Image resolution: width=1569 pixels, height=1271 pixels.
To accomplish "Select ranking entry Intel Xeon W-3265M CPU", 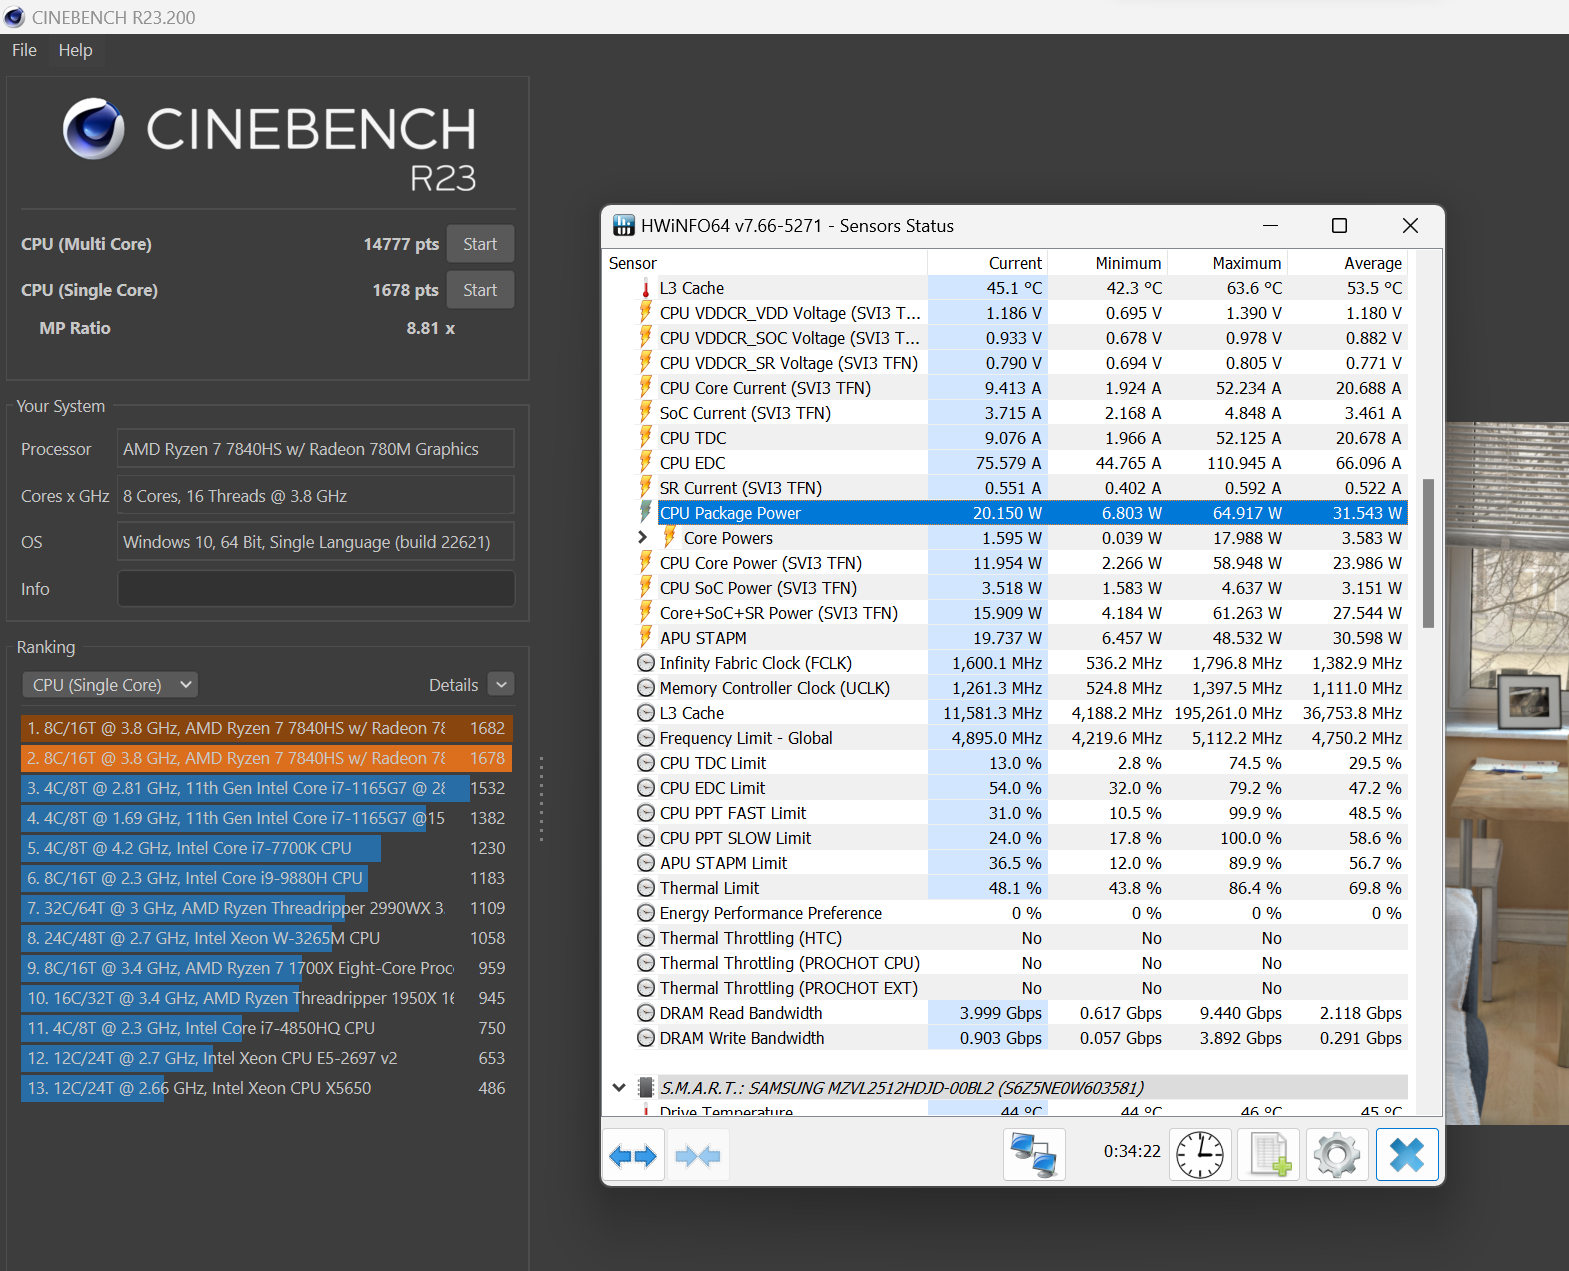I will (266, 938).
